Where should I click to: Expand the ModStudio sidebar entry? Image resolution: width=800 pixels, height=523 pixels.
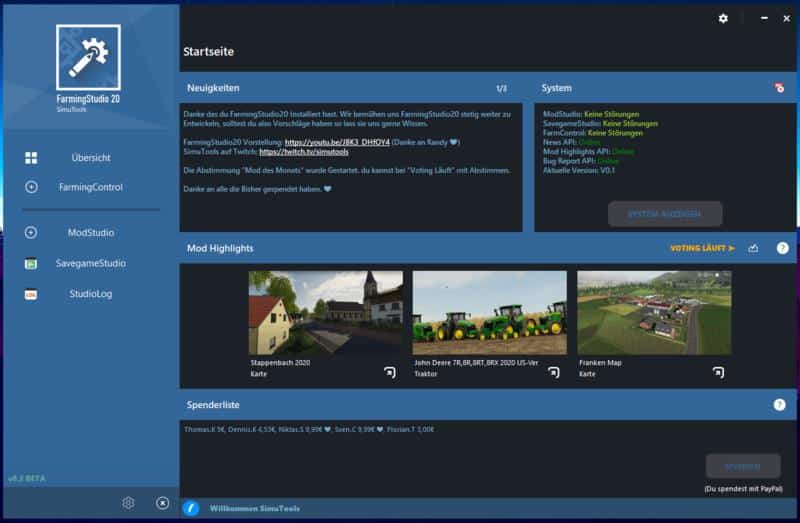(31, 233)
